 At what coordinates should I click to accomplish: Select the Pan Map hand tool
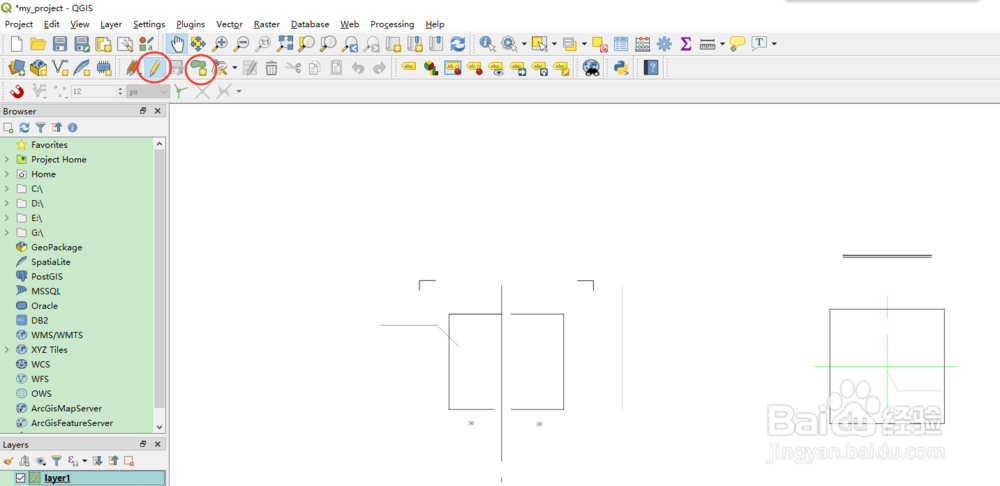point(177,43)
